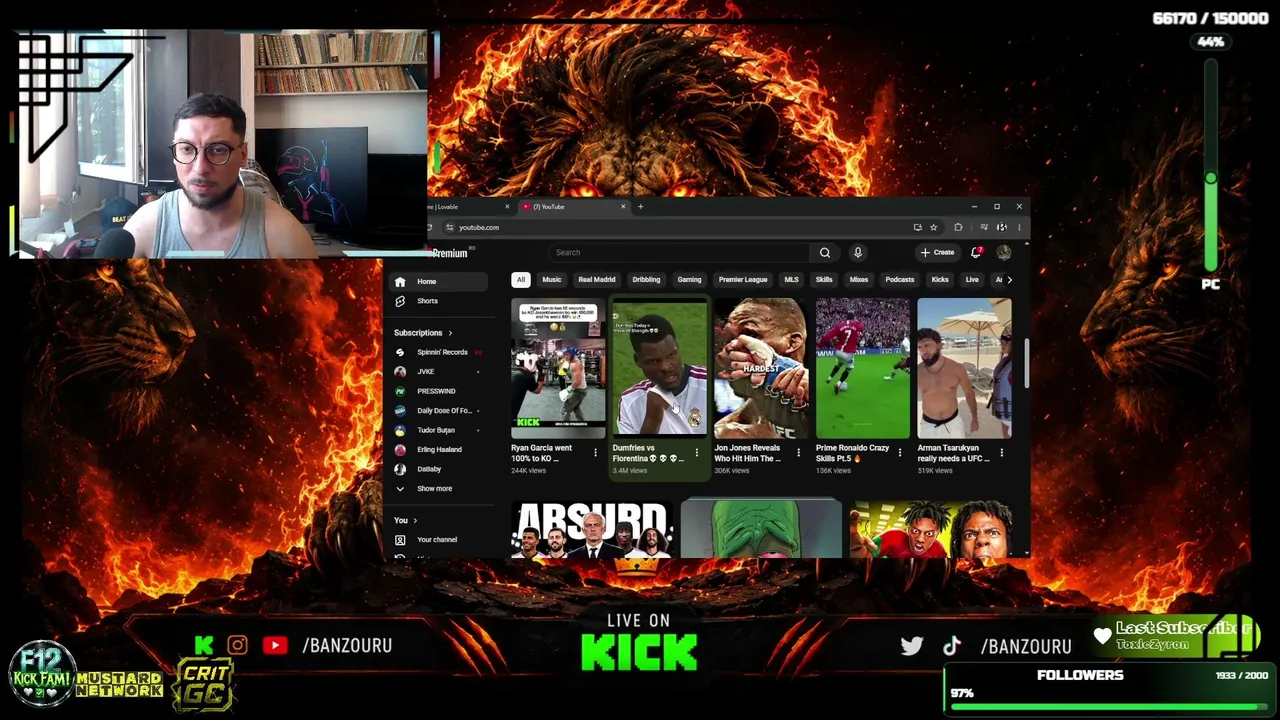This screenshot has height=720, width=1280.
Task: Select the Mixes filter chip
Action: 859,280
